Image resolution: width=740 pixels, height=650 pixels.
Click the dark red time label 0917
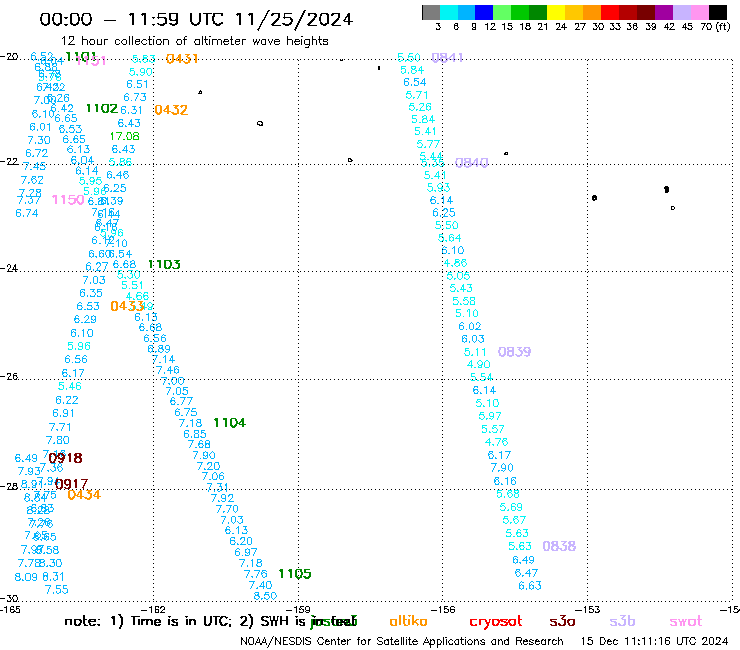click(x=71, y=484)
